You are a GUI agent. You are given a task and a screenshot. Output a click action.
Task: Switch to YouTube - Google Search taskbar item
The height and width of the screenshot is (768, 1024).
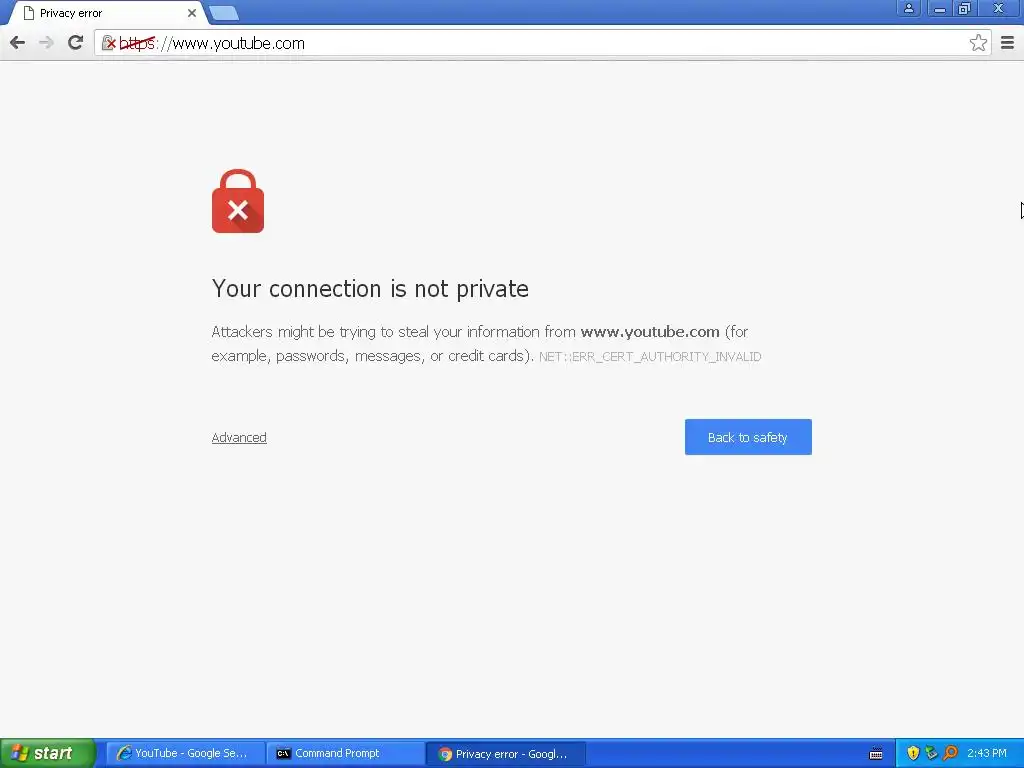tap(185, 754)
